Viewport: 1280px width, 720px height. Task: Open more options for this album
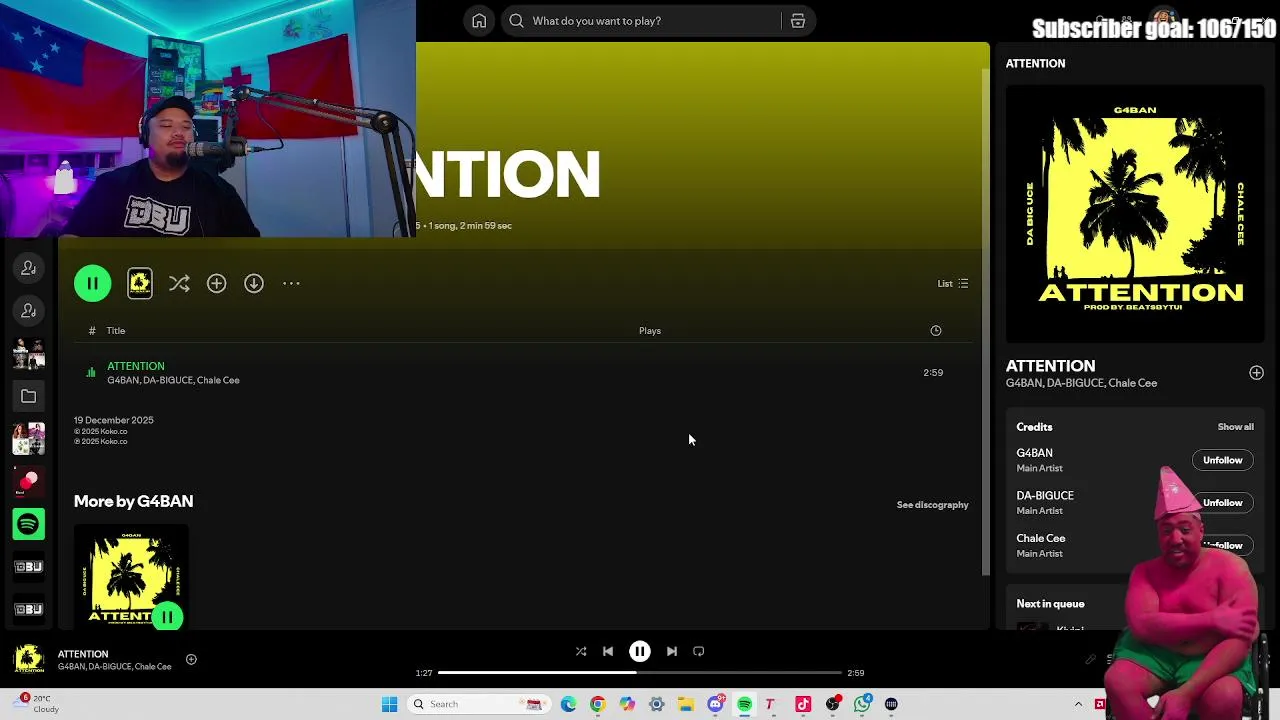pyautogui.click(x=291, y=284)
